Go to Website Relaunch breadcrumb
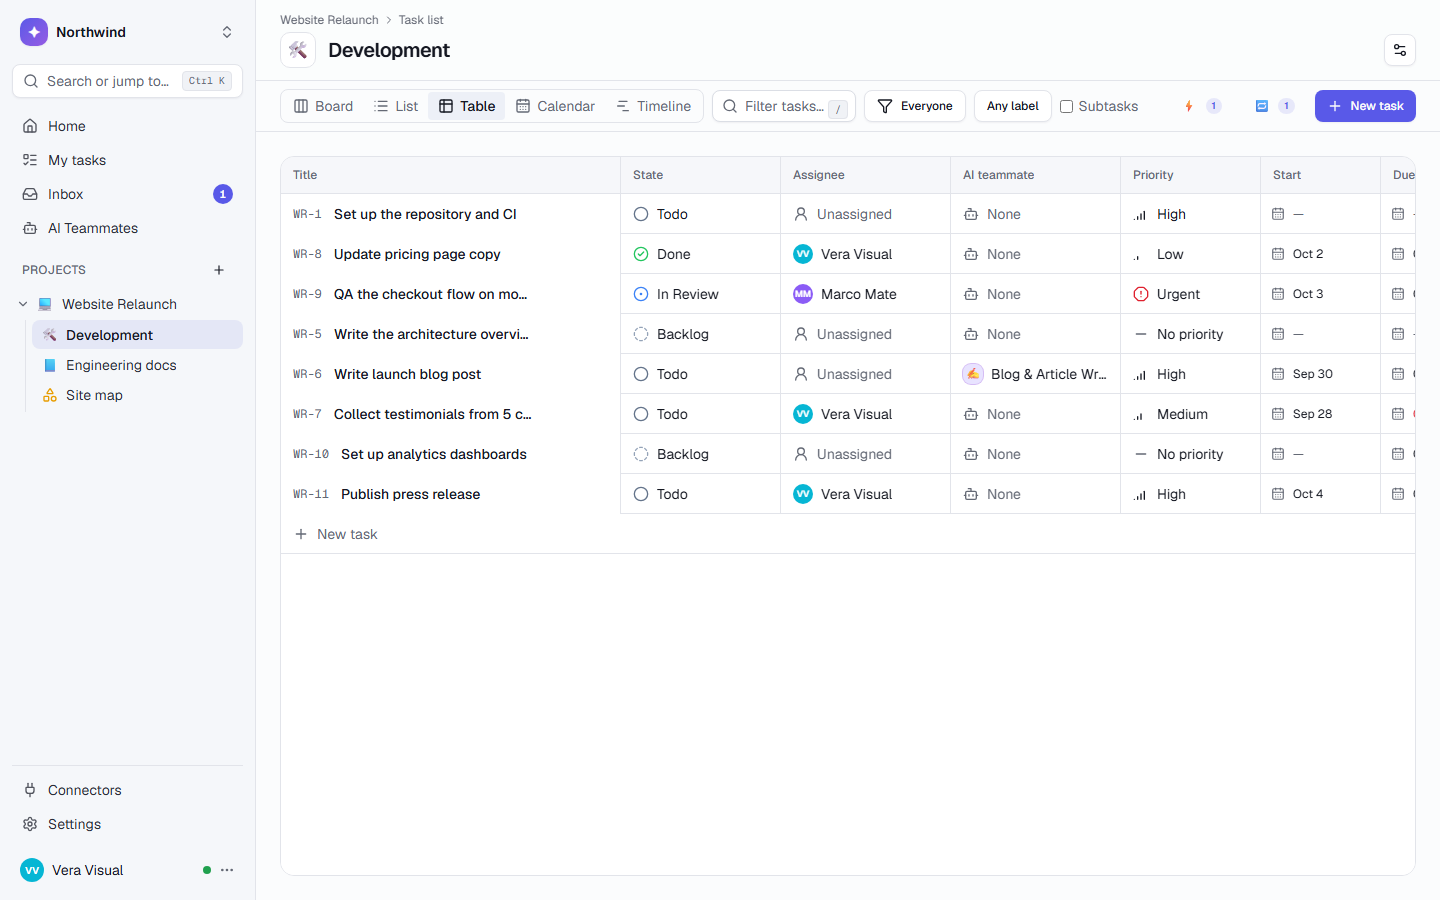 click(x=329, y=20)
